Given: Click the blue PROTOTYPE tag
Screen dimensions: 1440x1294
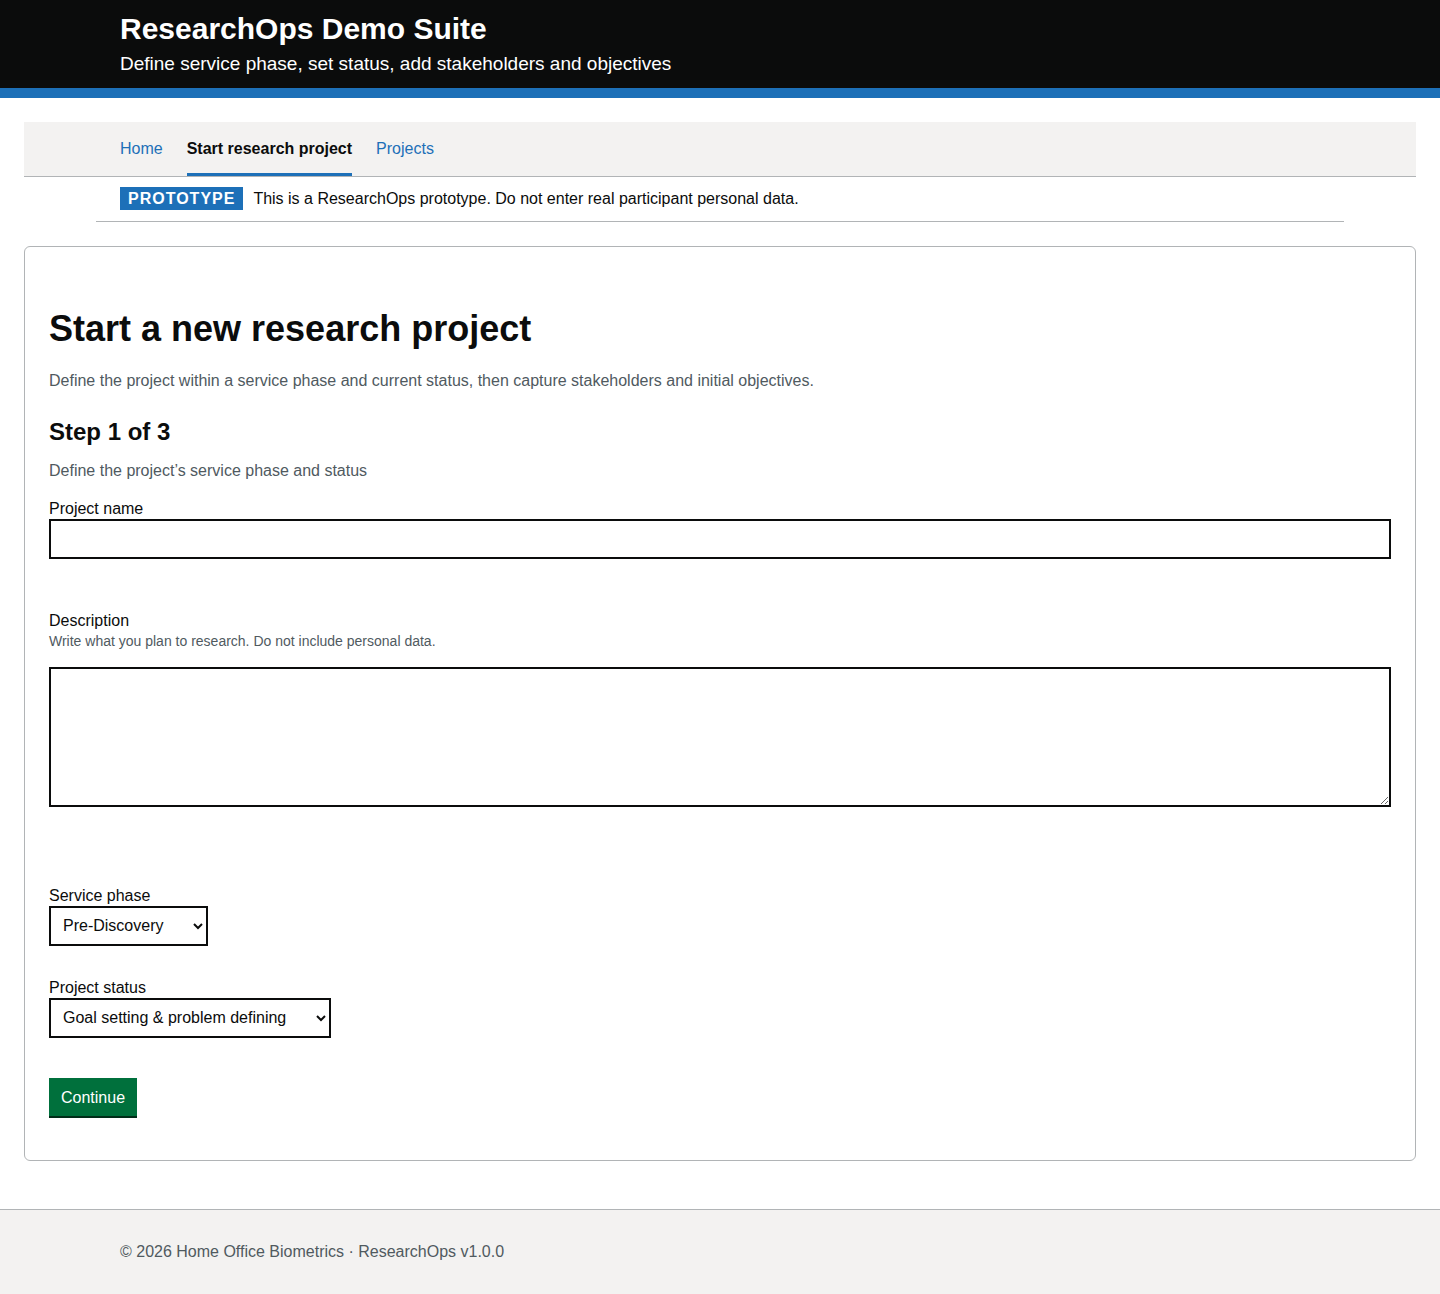Looking at the screenshot, I should (181, 198).
